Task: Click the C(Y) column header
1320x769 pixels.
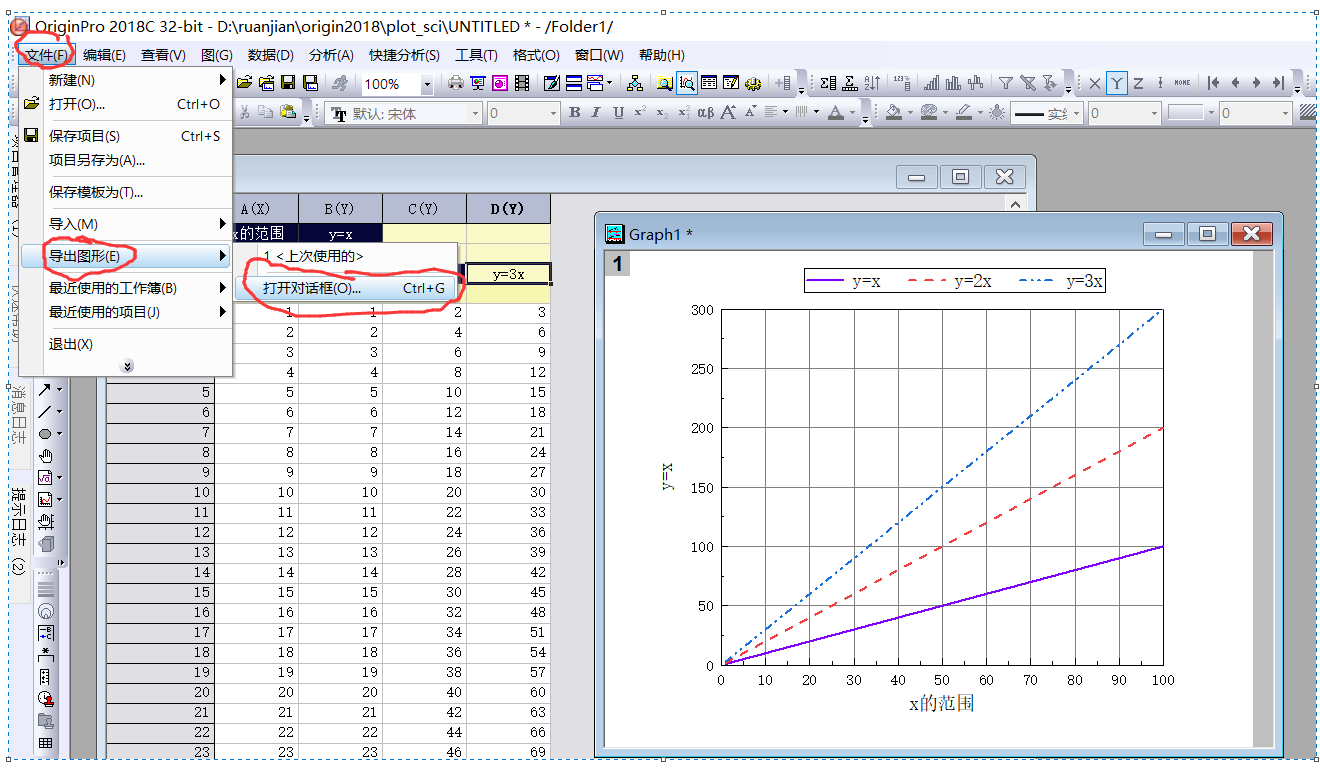Action: coord(424,209)
